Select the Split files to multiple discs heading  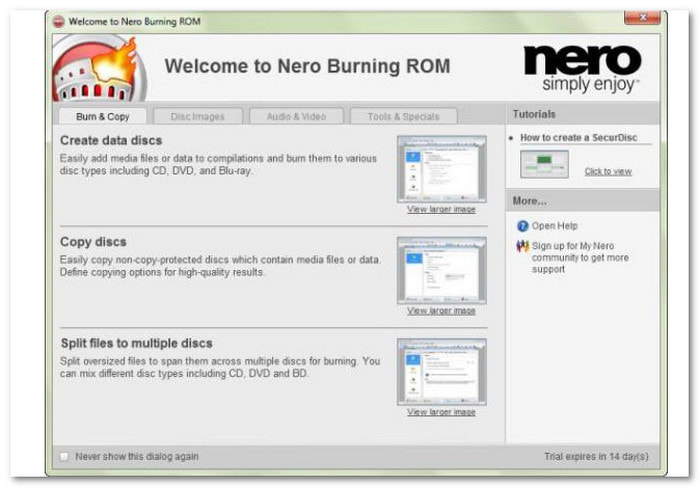coord(137,343)
